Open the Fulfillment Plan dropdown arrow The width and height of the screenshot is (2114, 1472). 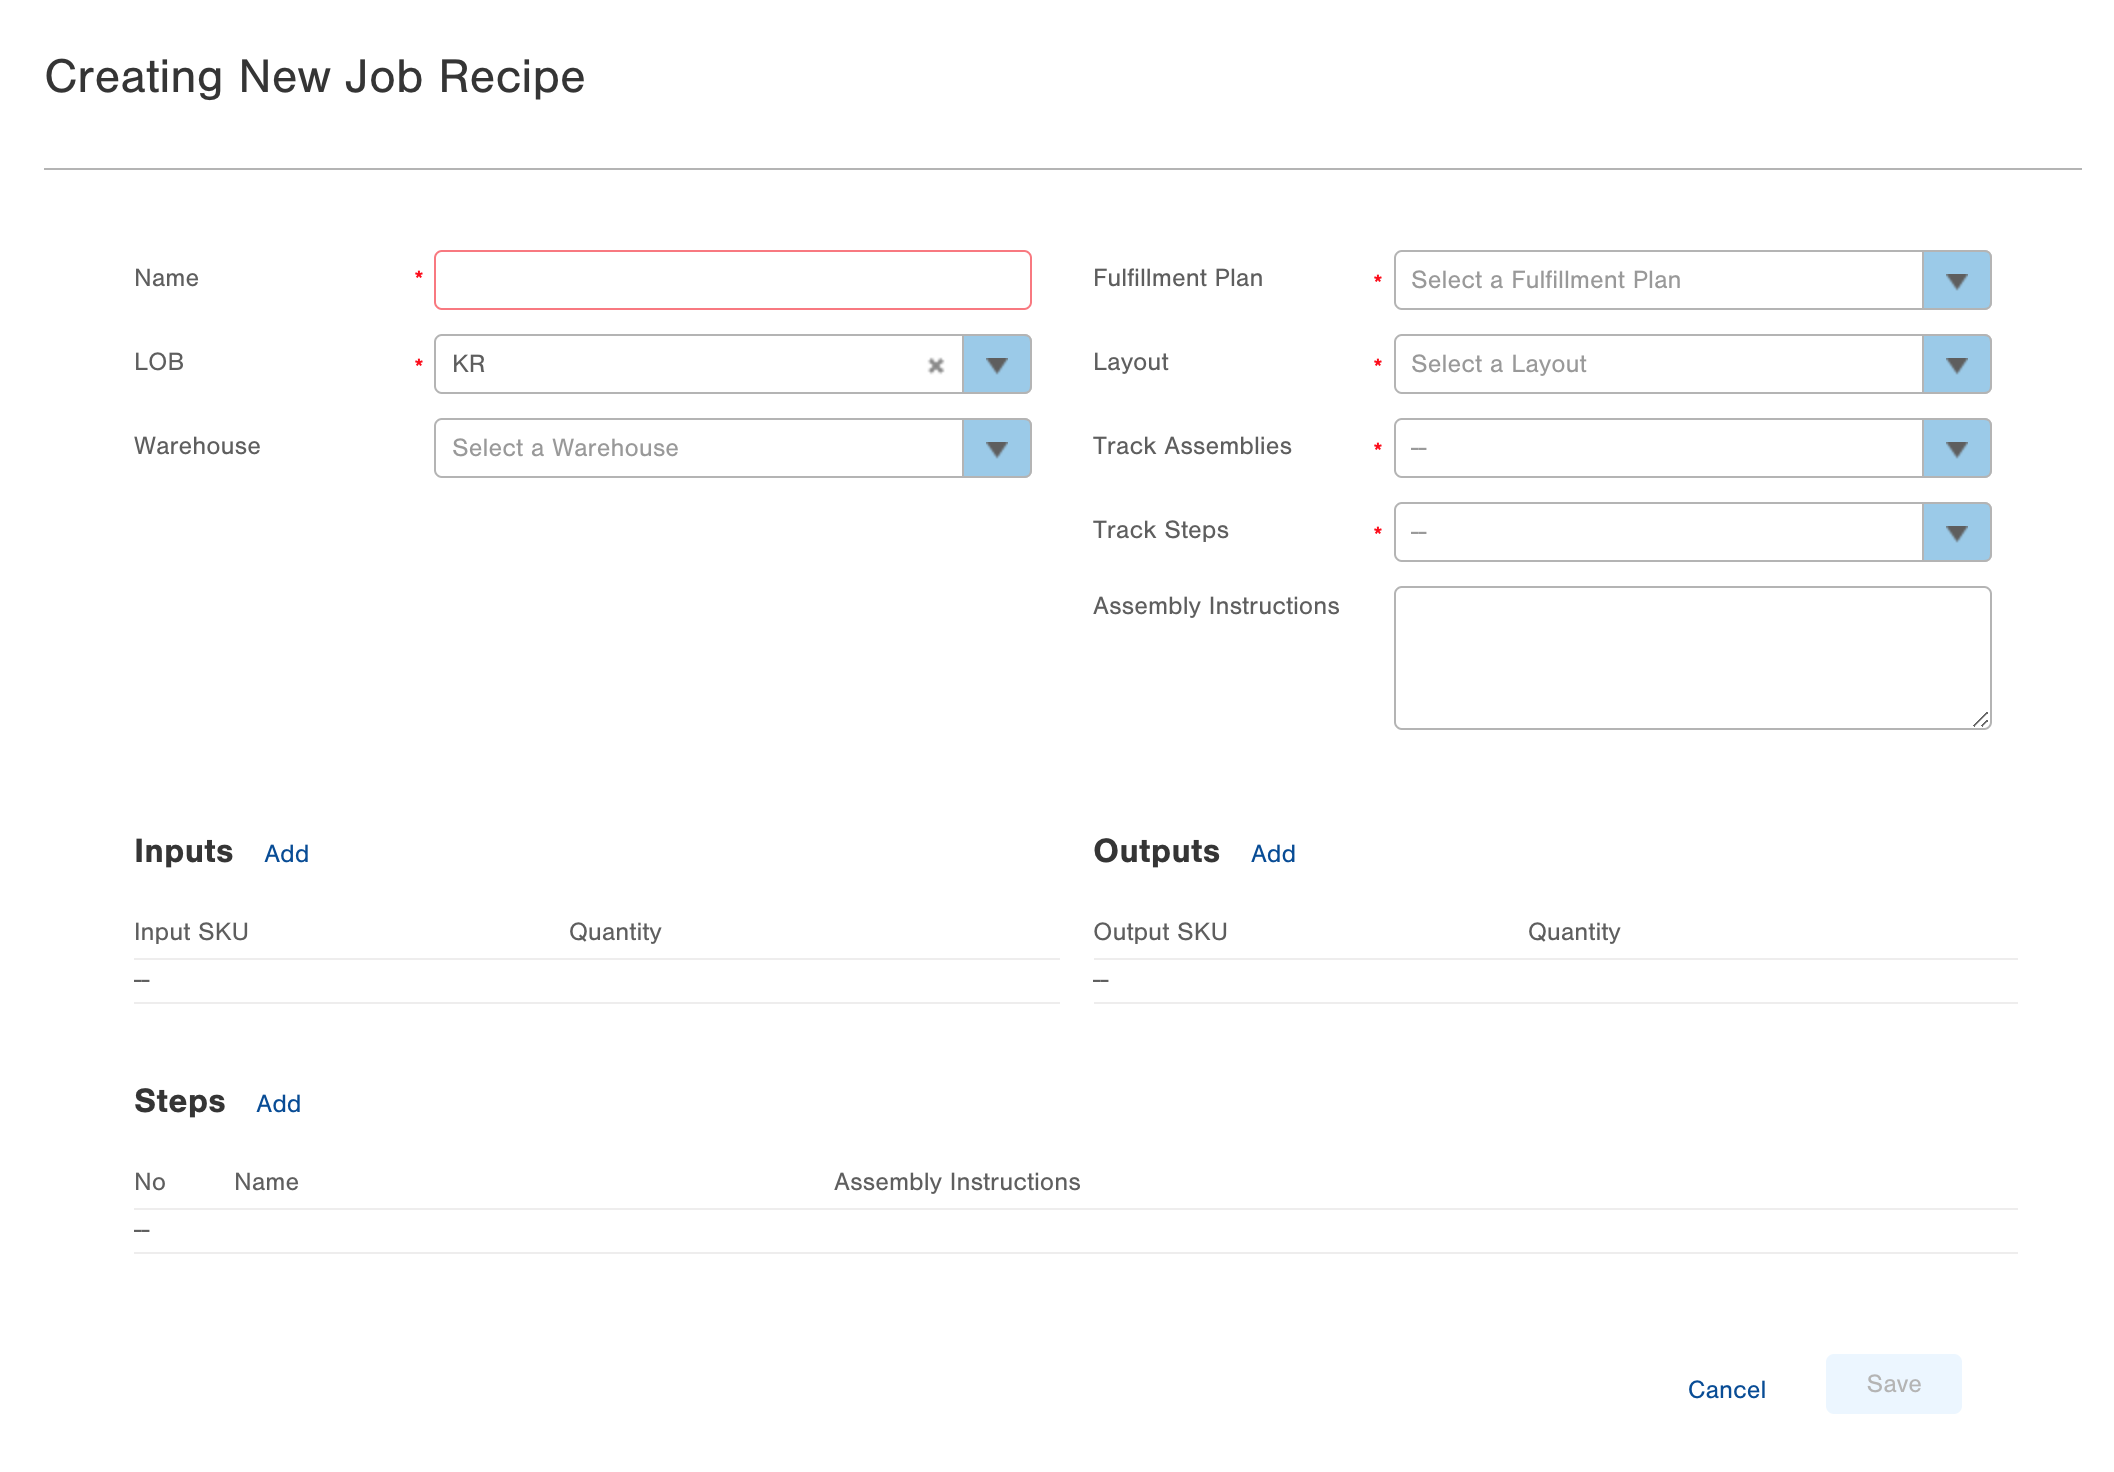pyautogui.click(x=1956, y=281)
